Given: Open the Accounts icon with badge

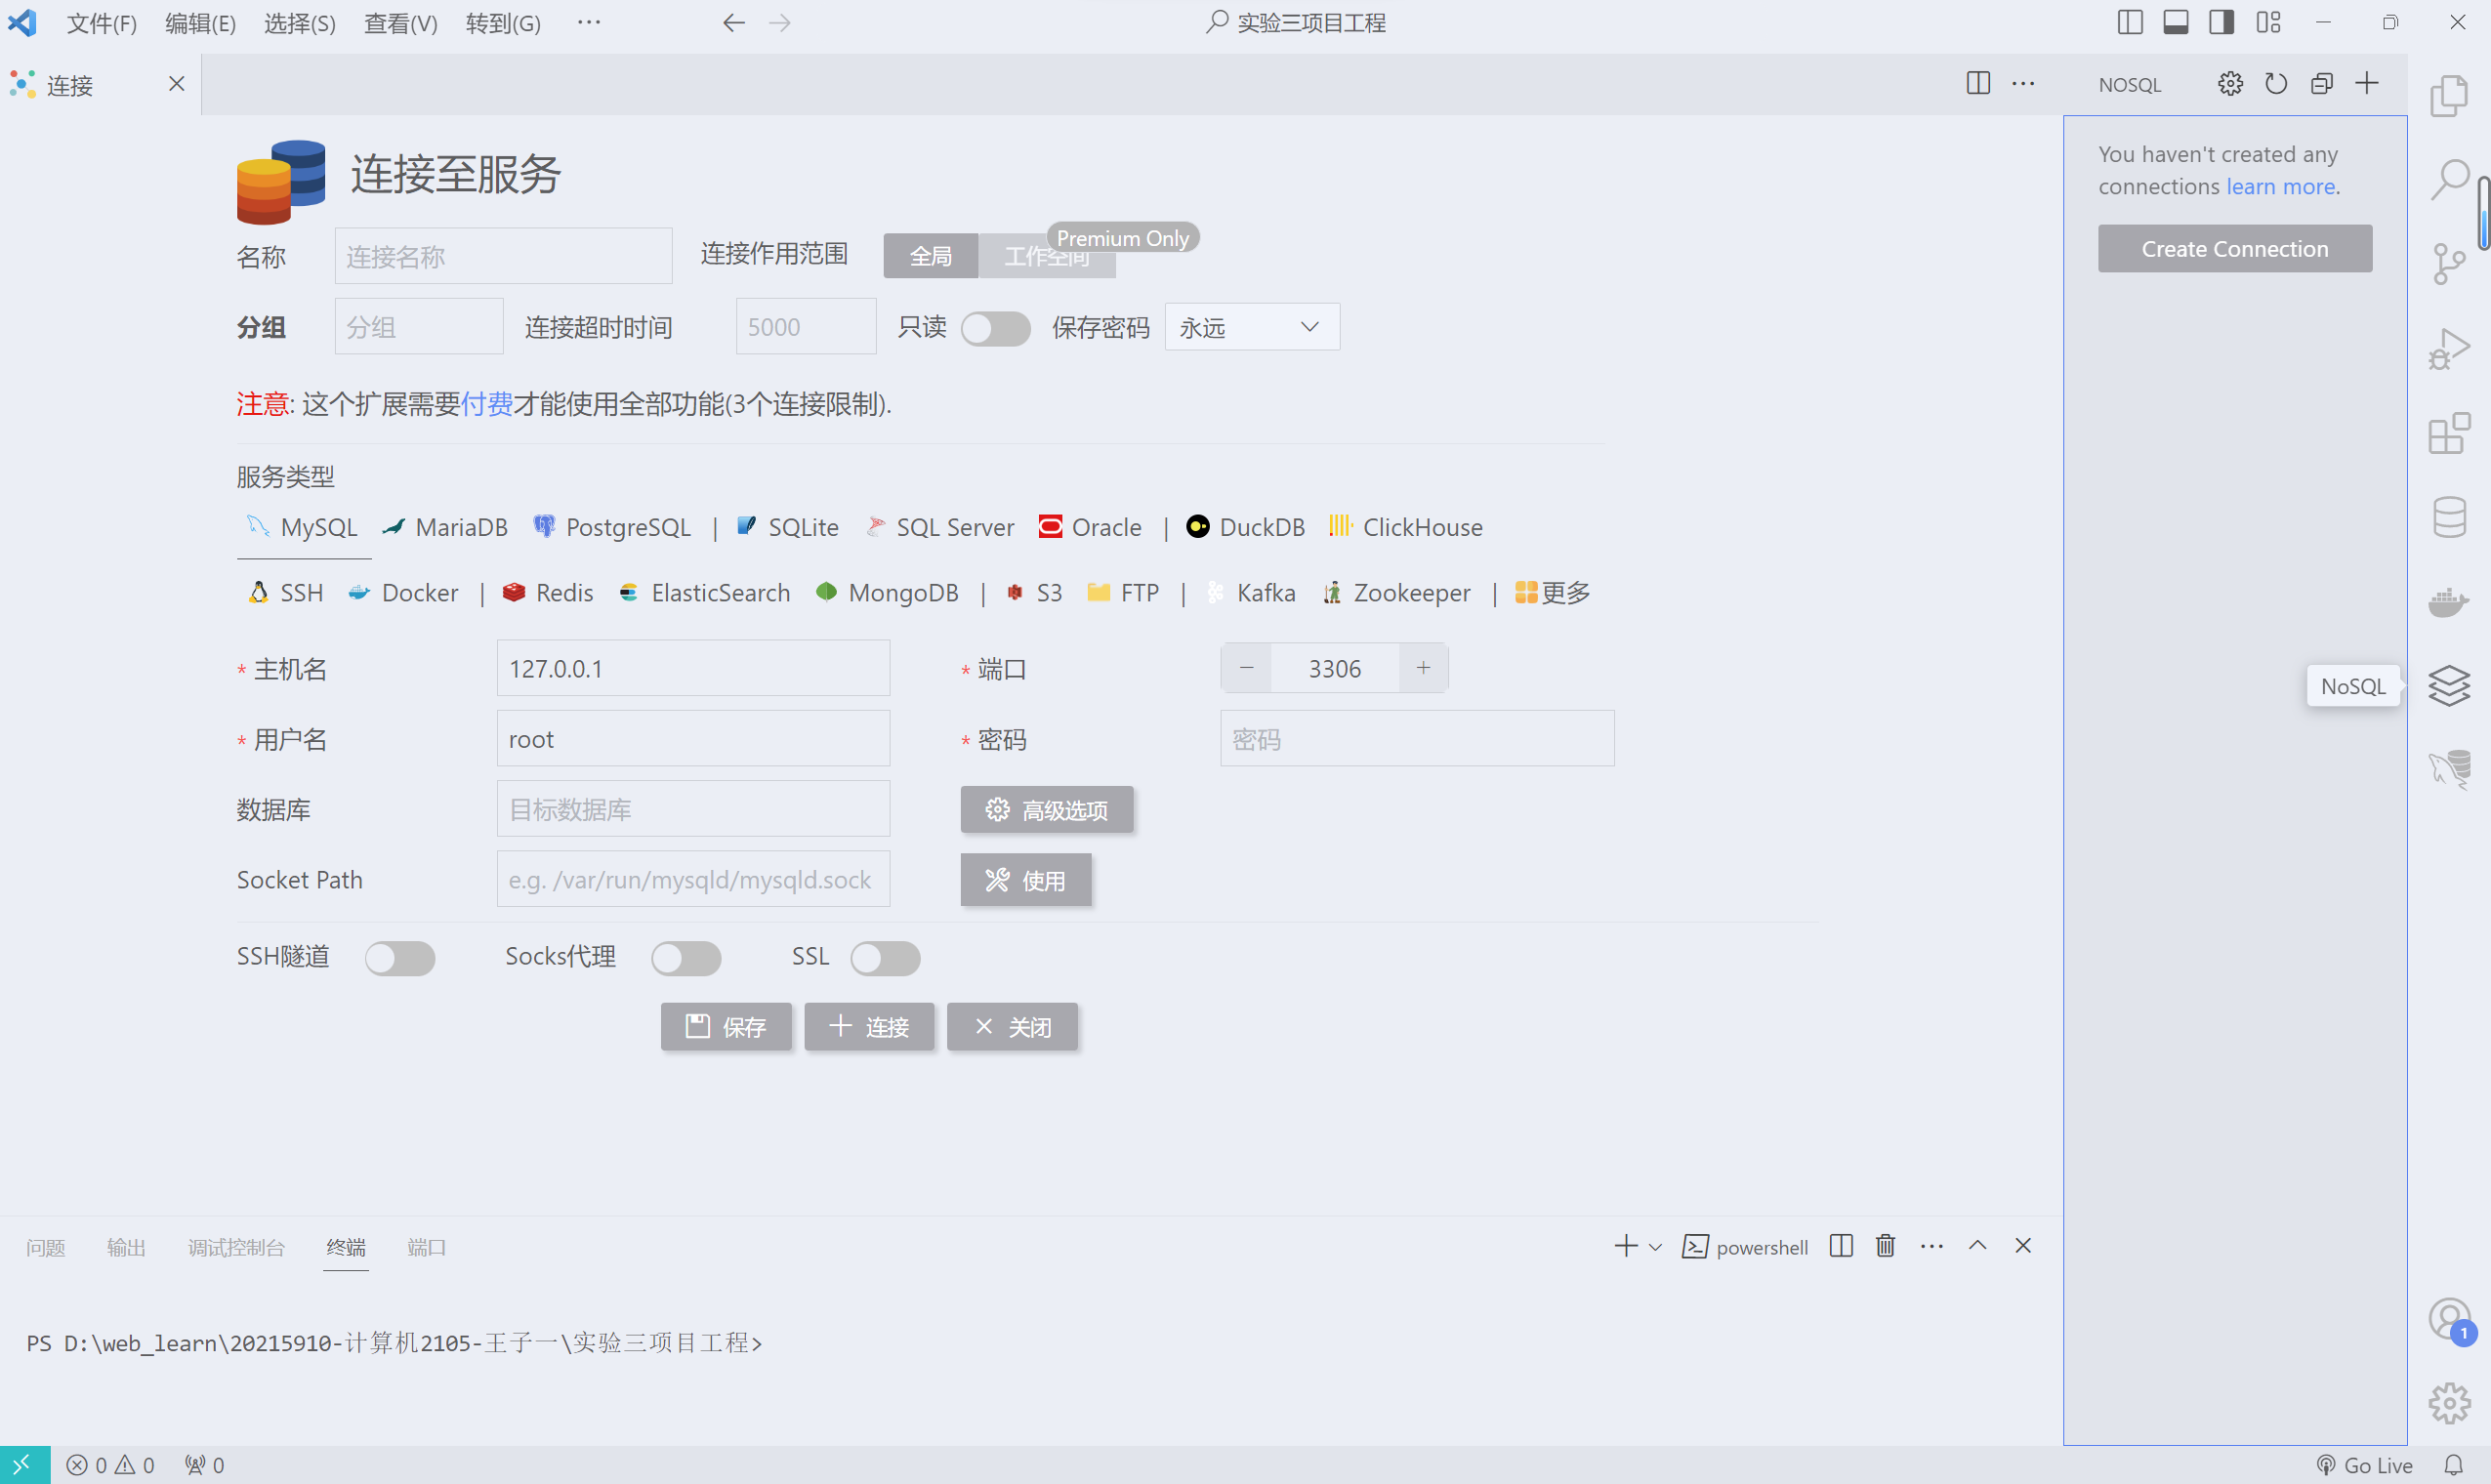Looking at the screenshot, I should (x=2449, y=1321).
